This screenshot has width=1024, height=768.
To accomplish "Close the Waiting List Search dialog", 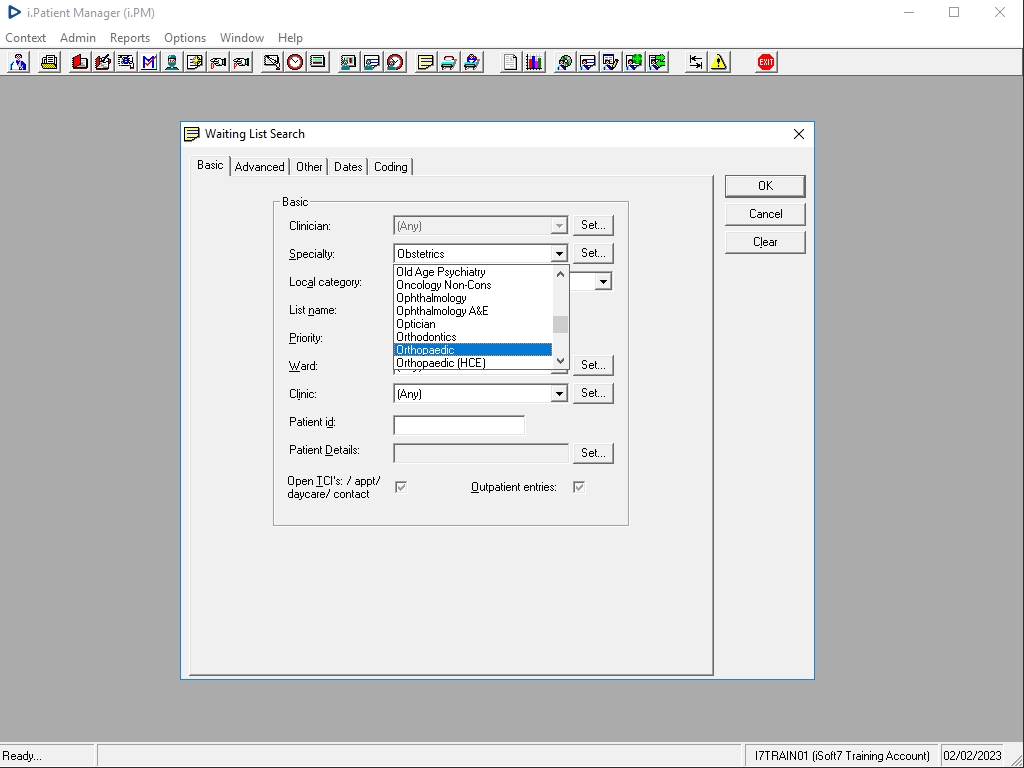I will (x=799, y=134).
